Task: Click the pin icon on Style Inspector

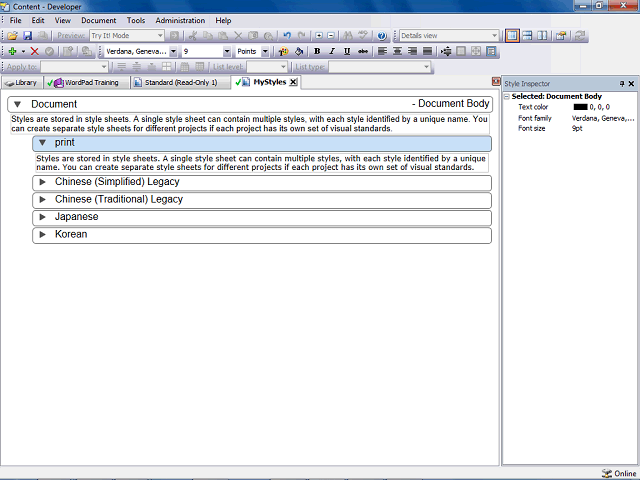Action: pyautogui.click(x=622, y=84)
